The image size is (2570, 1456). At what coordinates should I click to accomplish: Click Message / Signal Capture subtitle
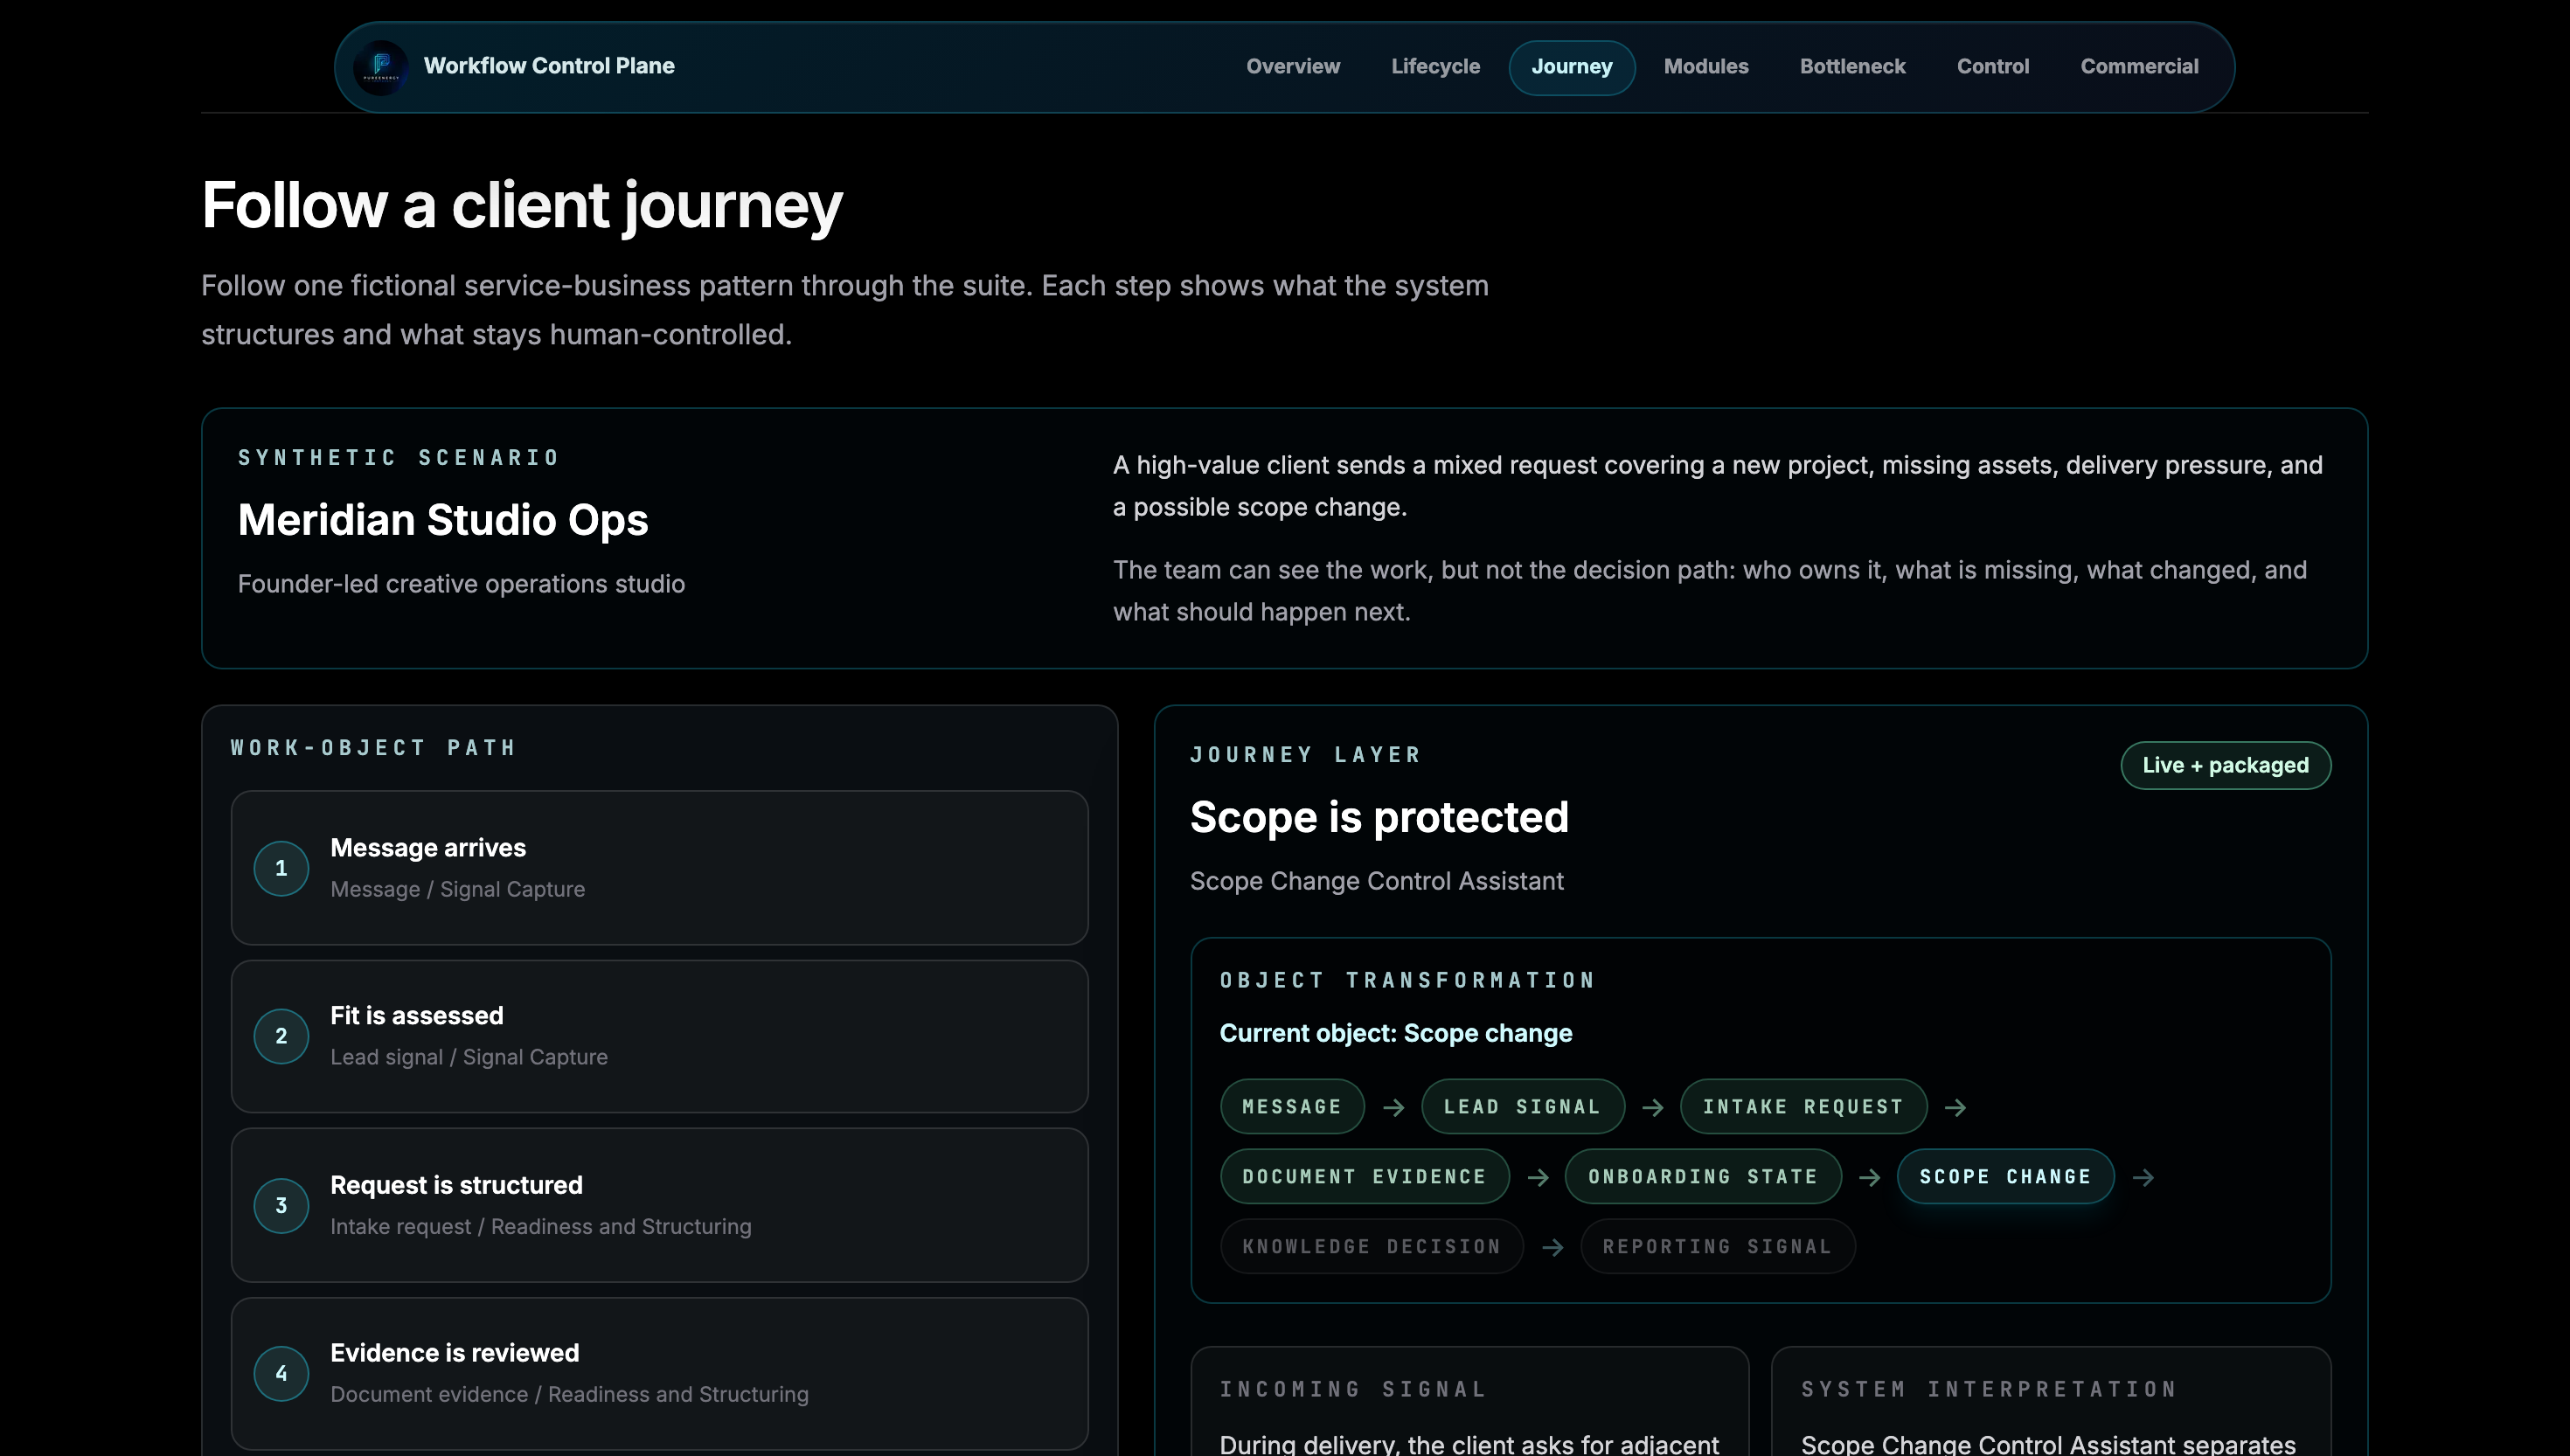pyautogui.click(x=457, y=889)
